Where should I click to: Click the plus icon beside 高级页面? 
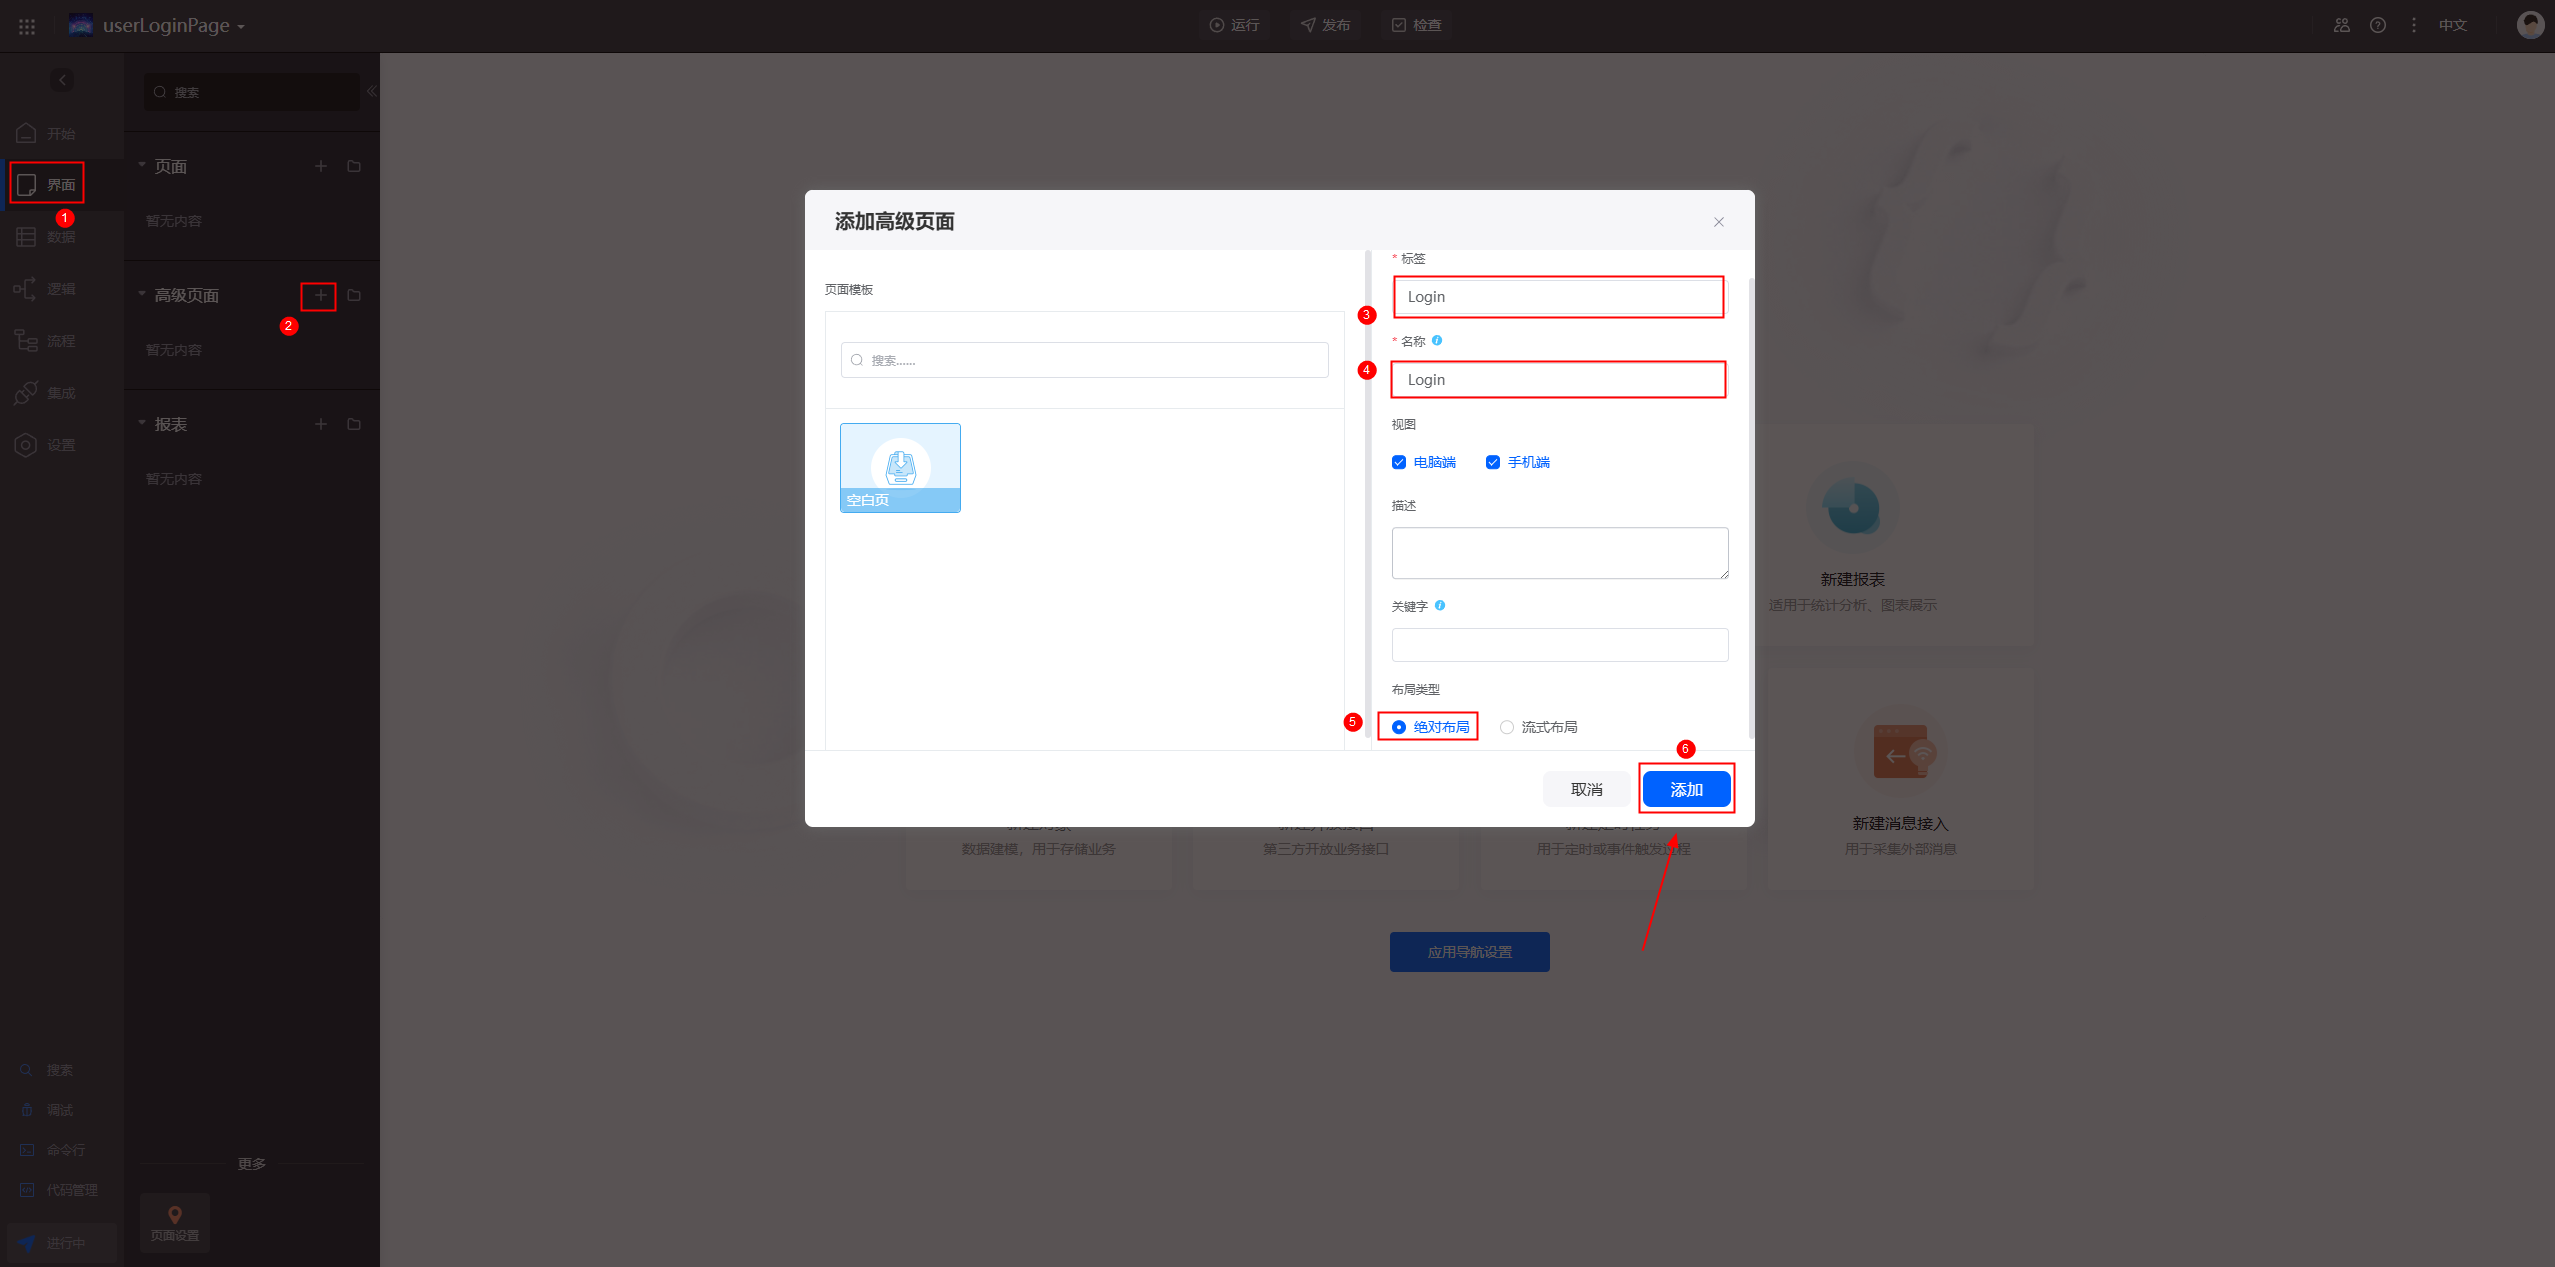320,295
